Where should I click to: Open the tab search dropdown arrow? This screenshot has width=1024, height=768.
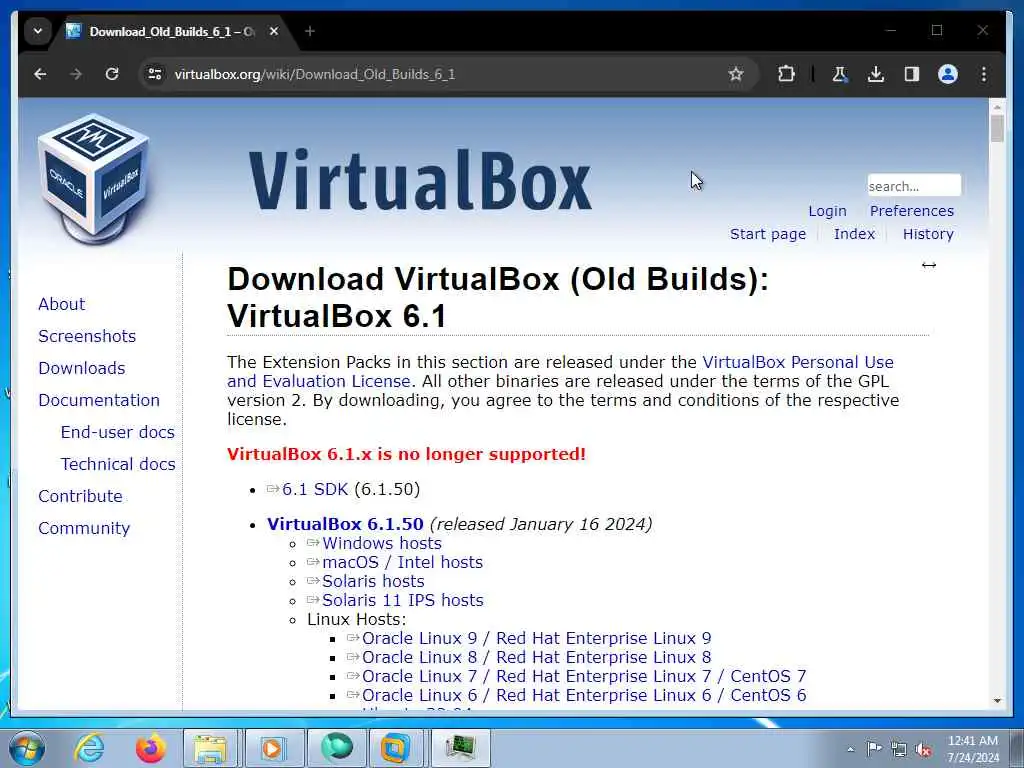(x=38, y=31)
